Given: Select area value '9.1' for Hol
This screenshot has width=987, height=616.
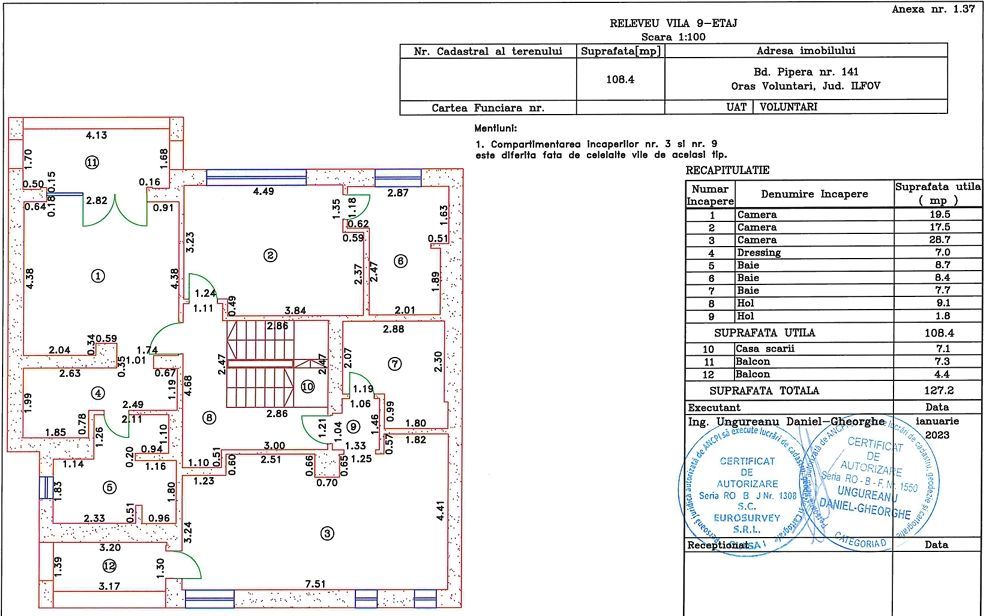Looking at the screenshot, I should pyautogui.click(x=942, y=303).
